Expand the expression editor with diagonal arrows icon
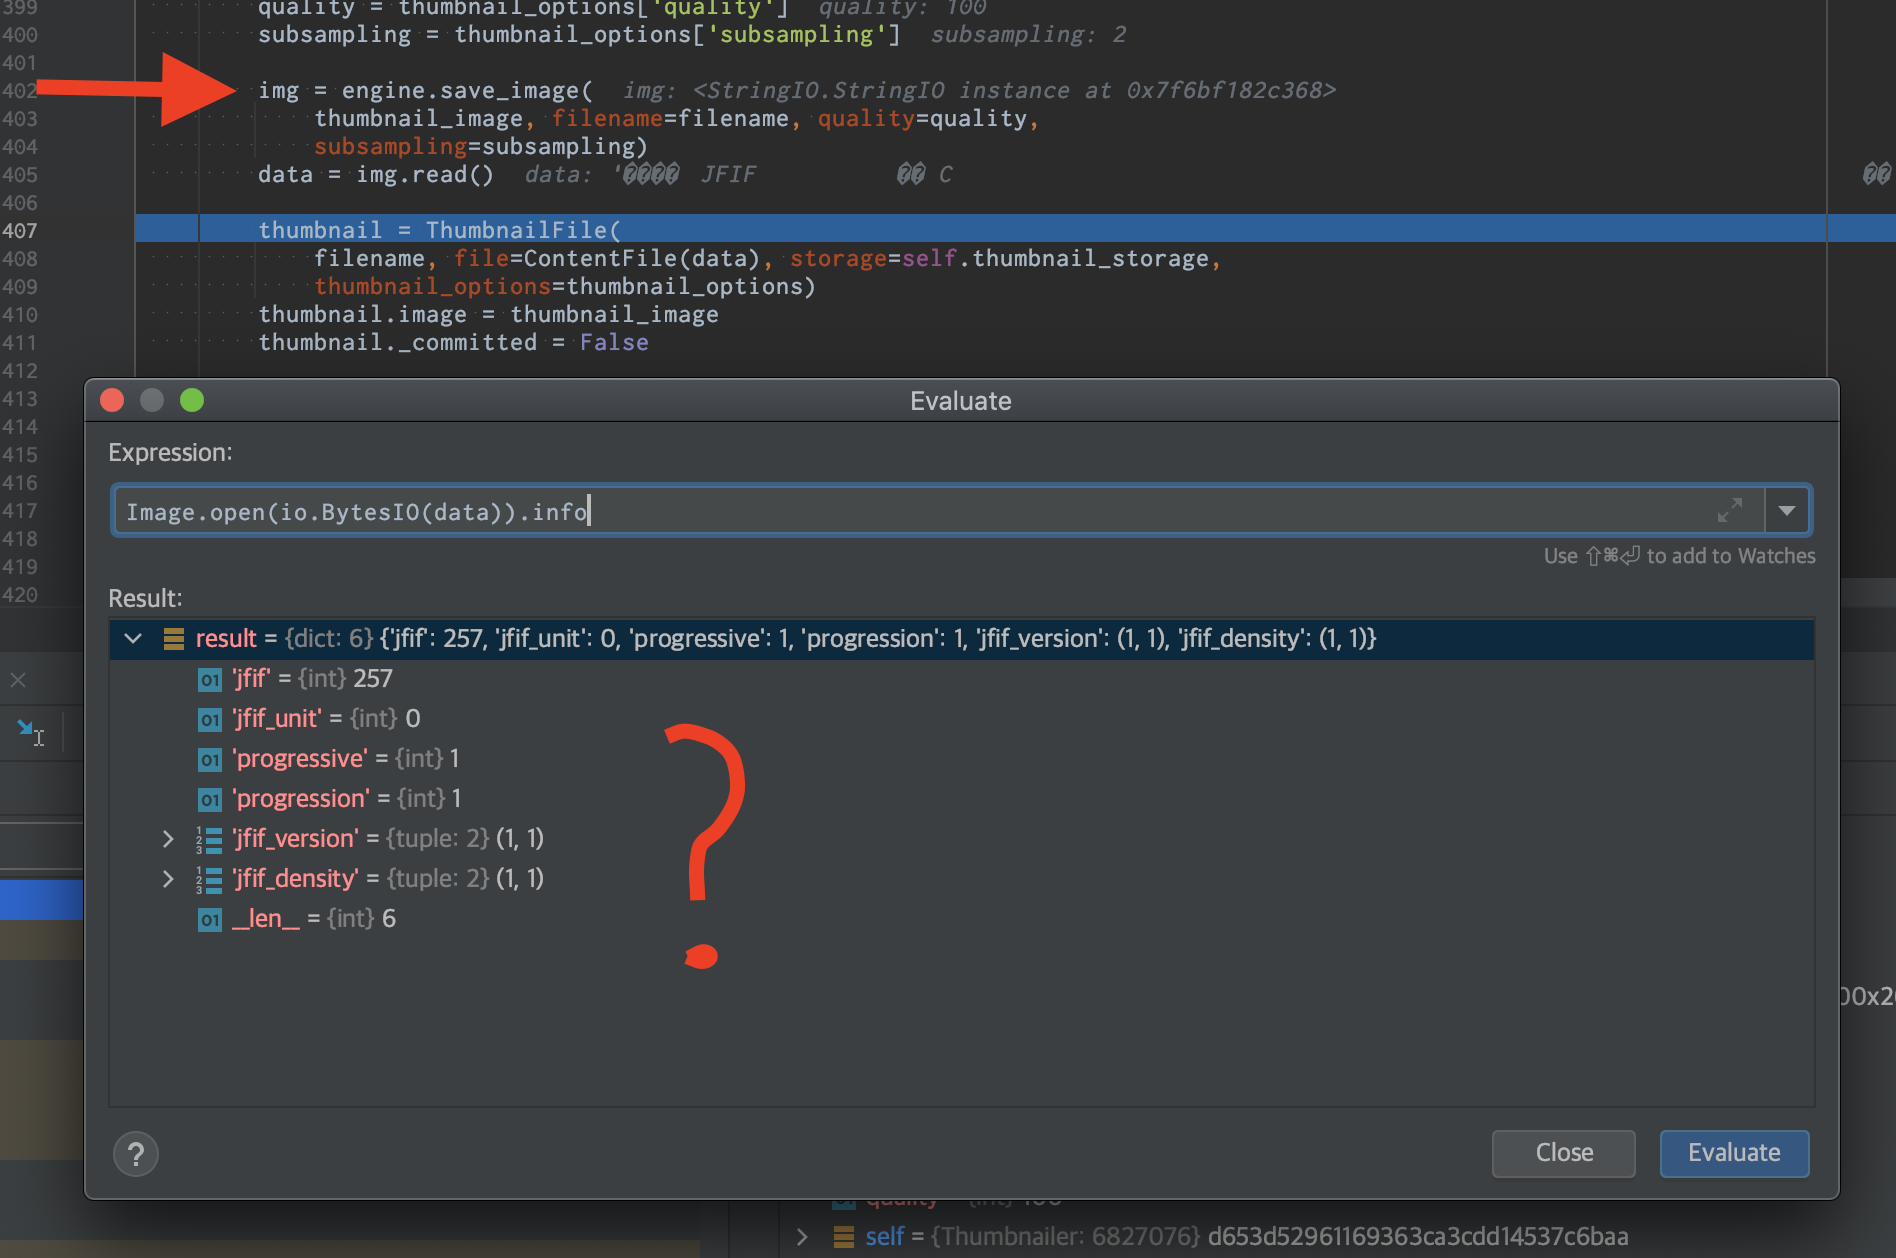 pos(1730,510)
